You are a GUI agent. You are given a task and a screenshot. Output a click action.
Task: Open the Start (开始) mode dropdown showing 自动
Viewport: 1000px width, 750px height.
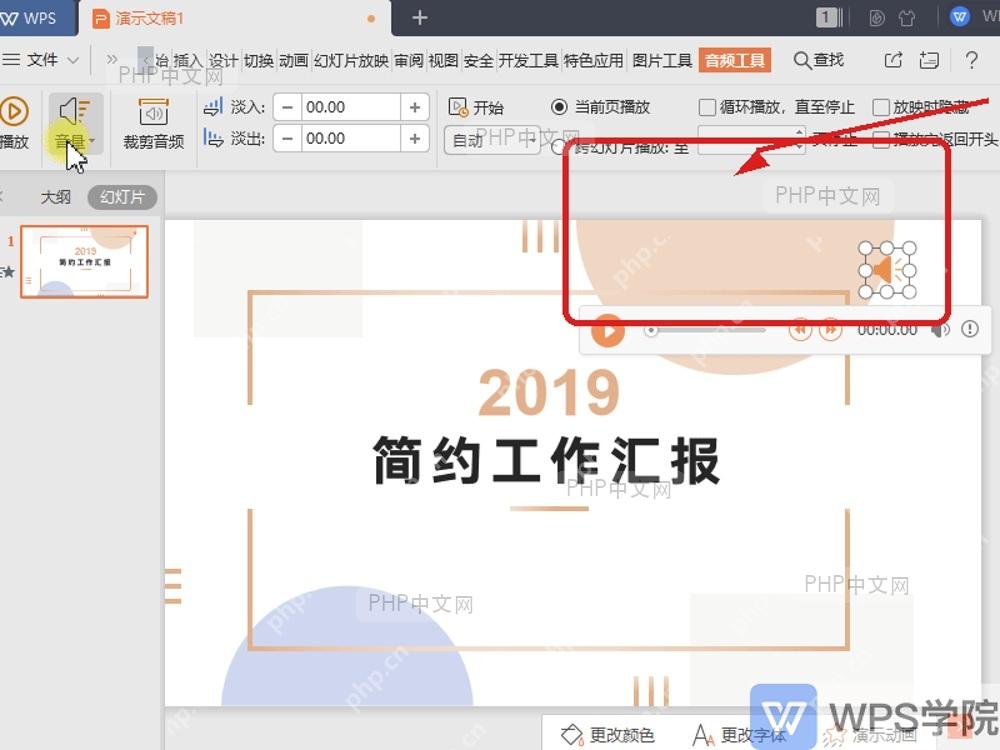(492, 140)
